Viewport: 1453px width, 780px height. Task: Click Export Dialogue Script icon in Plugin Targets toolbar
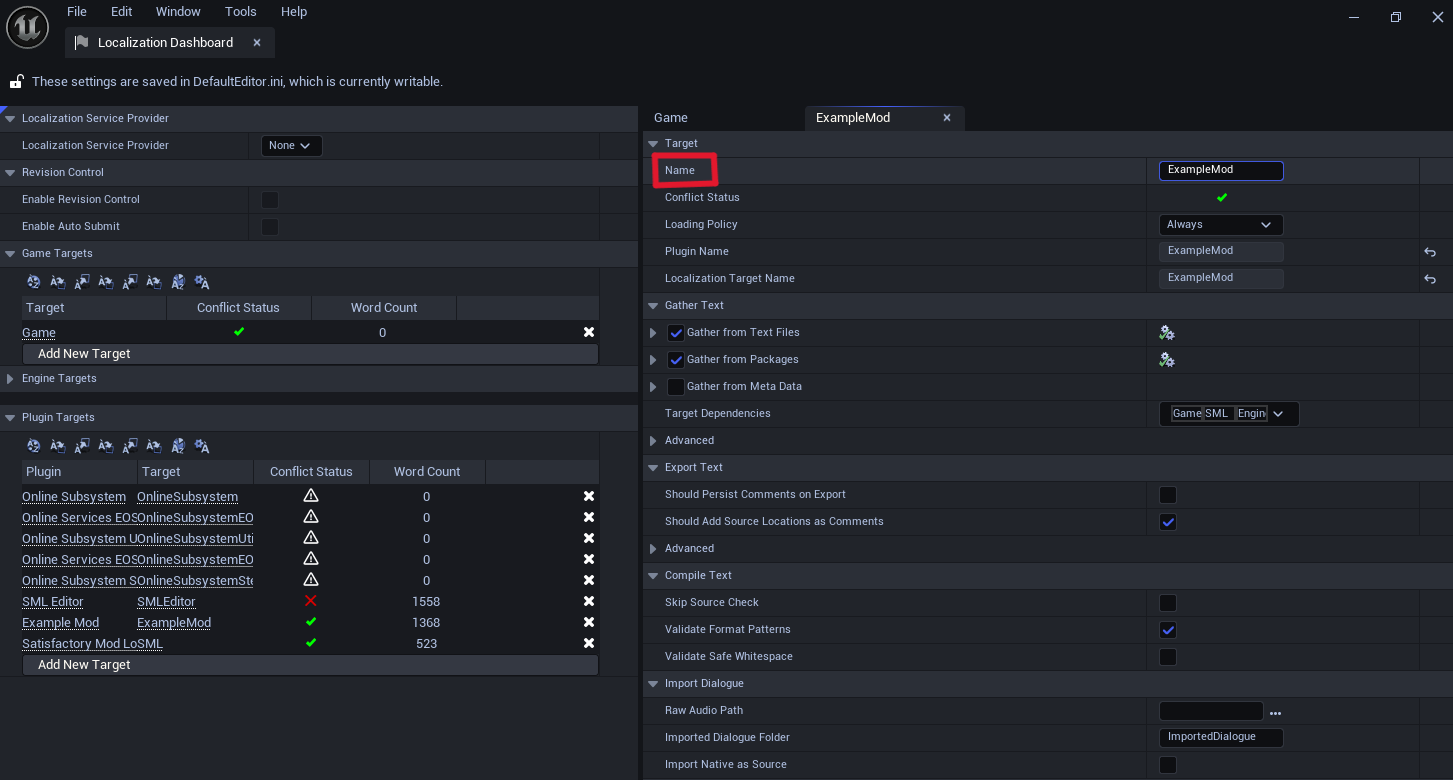130,446
